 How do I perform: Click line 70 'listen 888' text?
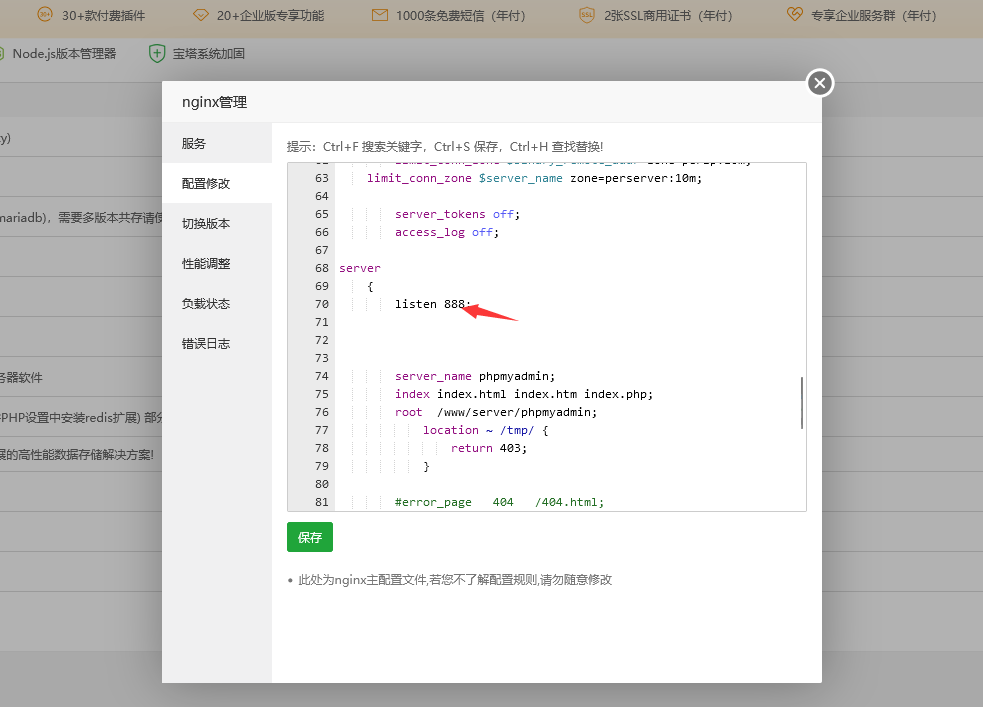coord(432,304)
